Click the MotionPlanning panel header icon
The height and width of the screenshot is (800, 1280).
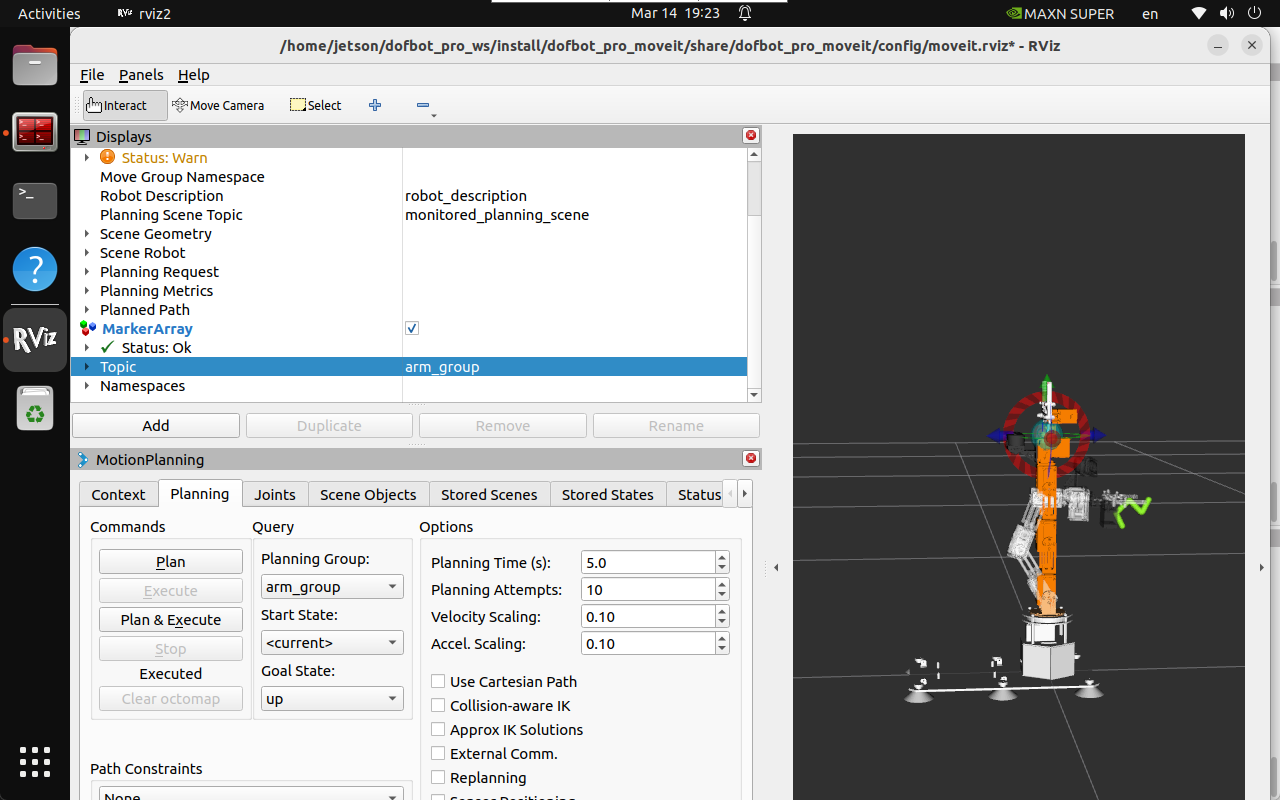pos(83,459)
